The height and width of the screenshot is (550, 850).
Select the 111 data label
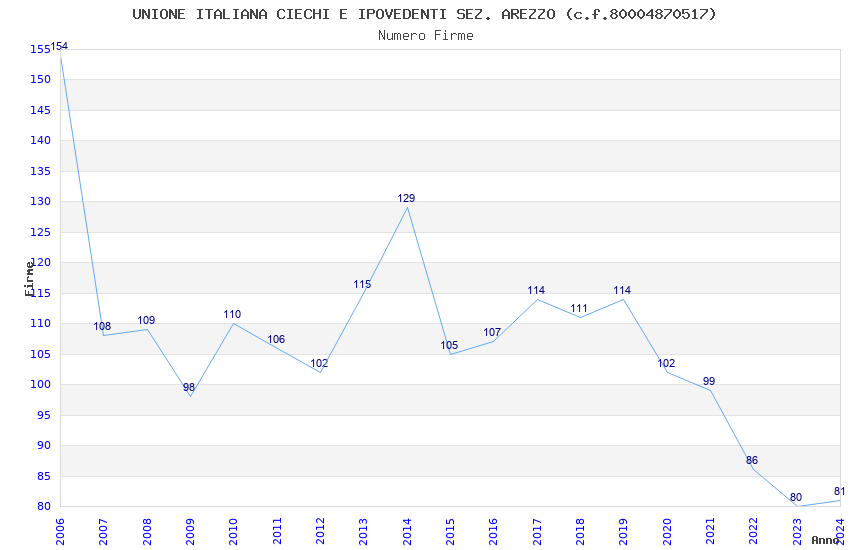click(579, 308)
